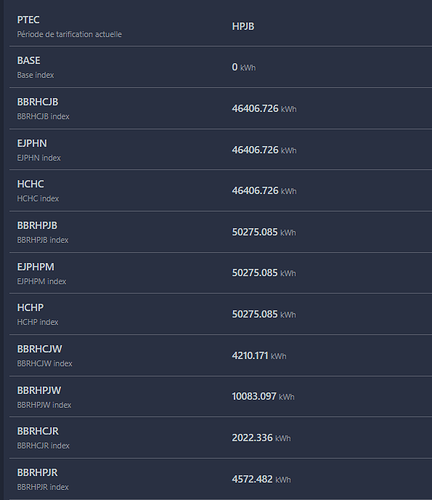
Task: Click the 10083.097 kWh value
Action: pyautogui.click(x=263, y=396)
